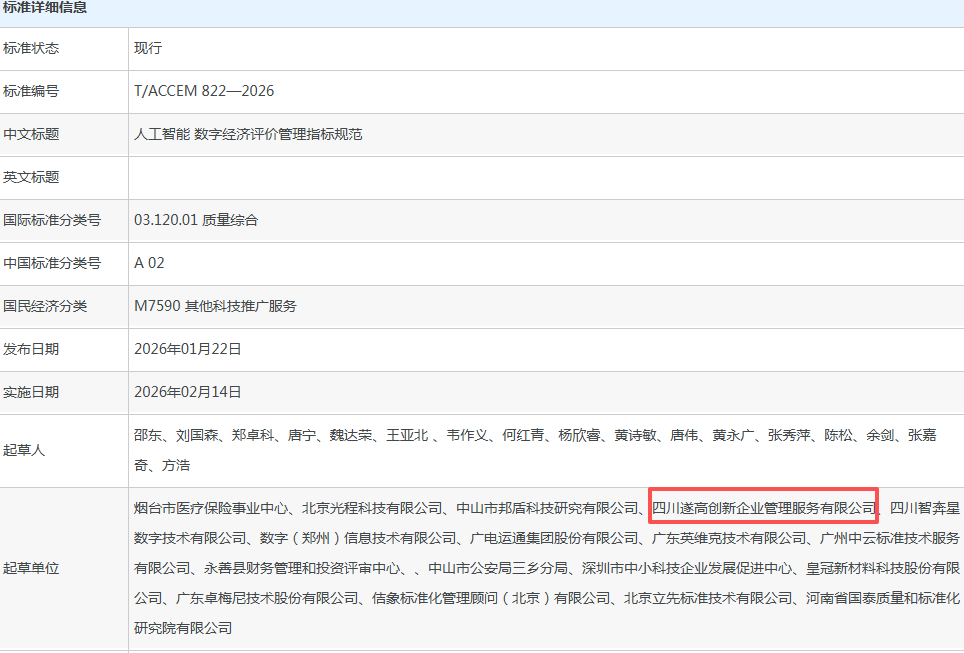Click the 标准状态 row label
The image size is (964, 653).
pos(31,48)
